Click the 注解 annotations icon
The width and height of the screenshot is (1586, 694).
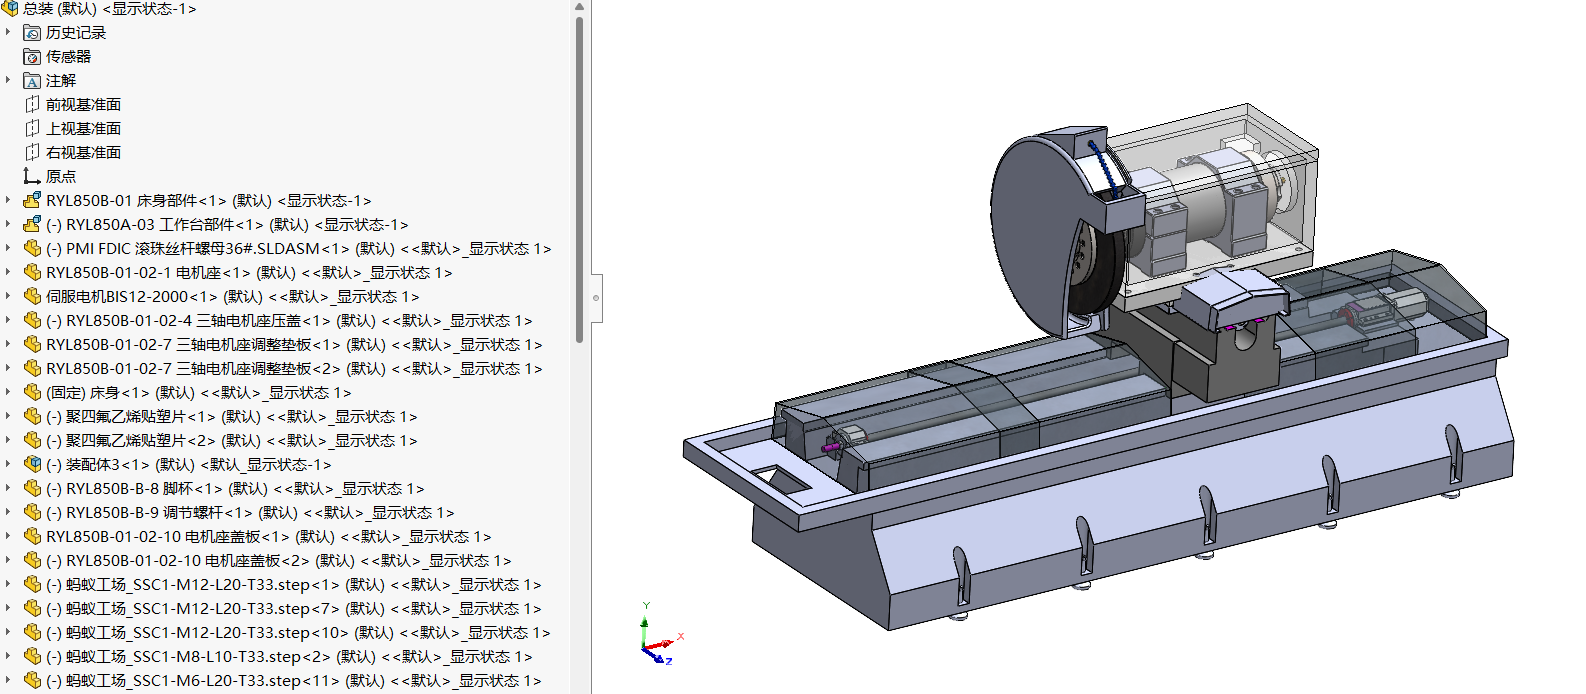coord(32,81)
